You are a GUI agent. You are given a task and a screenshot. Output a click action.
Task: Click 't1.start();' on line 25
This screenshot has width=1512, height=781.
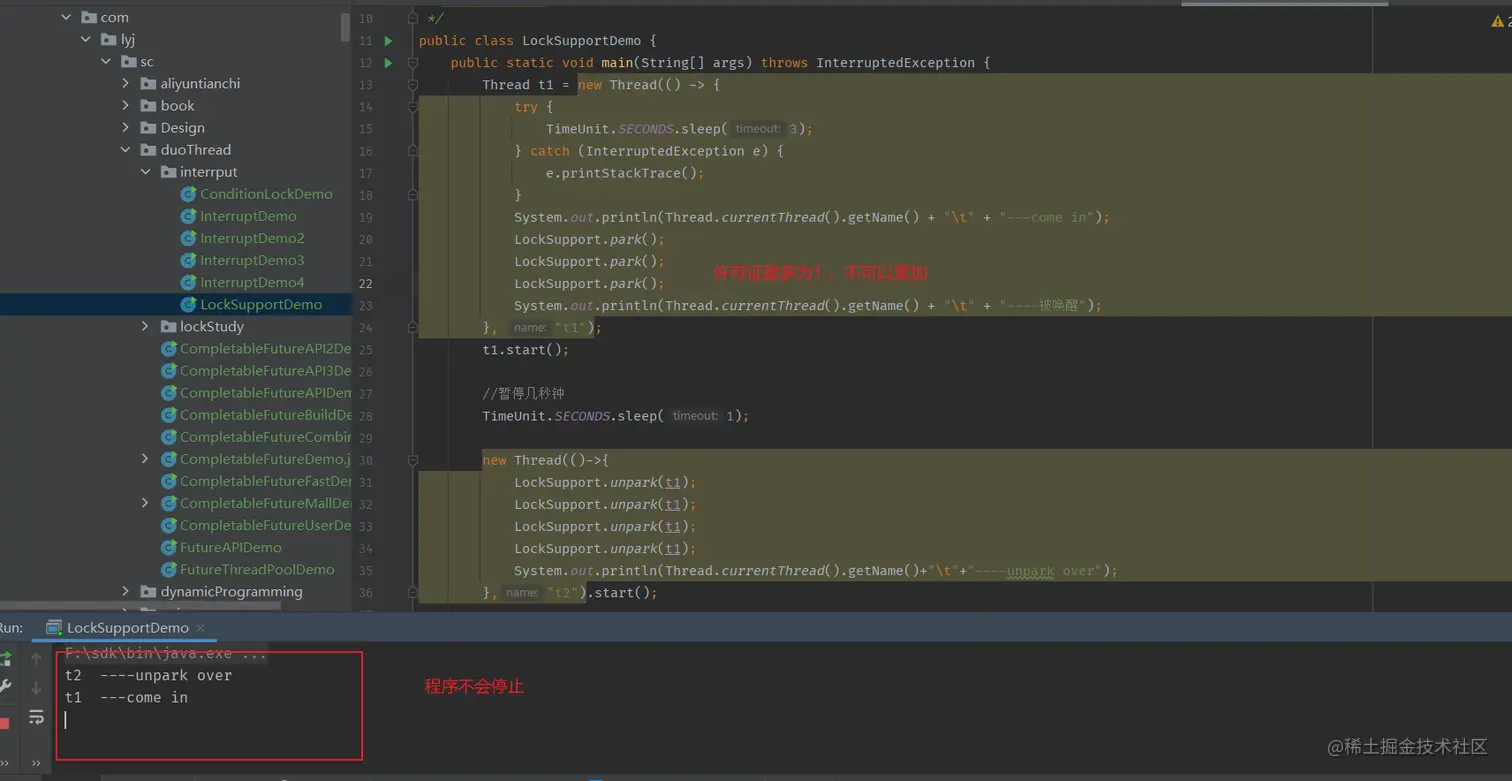tap(526, 350)
